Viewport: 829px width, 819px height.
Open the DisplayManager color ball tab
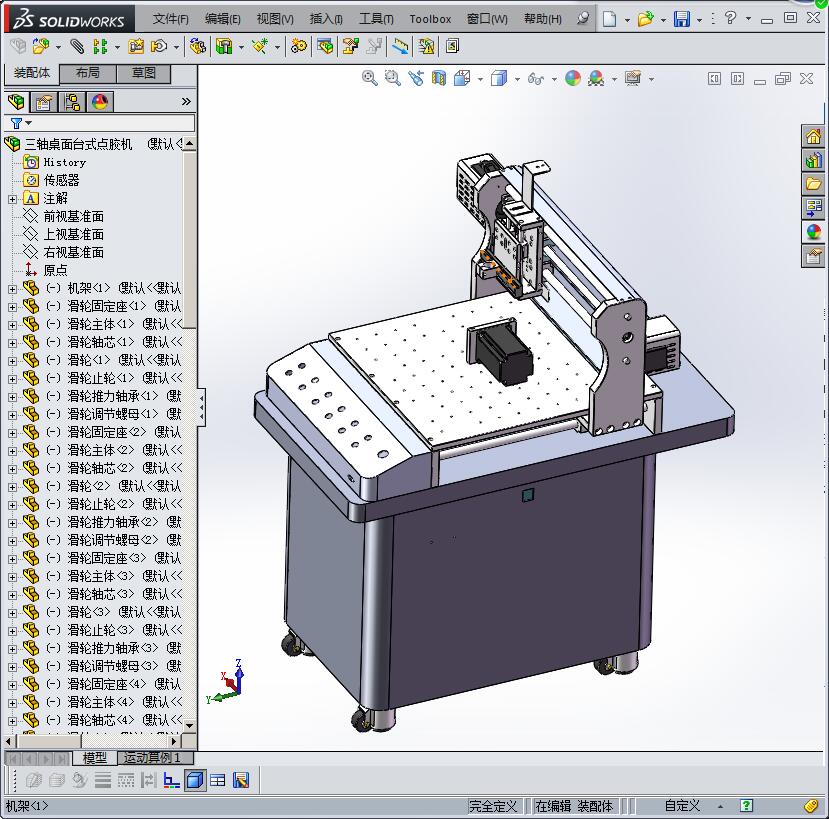pyautogui.click(x=100, y=102)
